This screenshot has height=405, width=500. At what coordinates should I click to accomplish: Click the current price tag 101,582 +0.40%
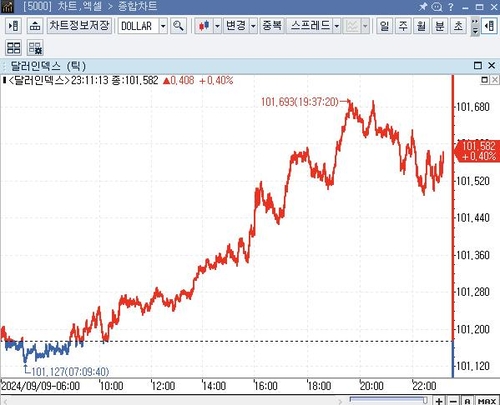(477, 151)
